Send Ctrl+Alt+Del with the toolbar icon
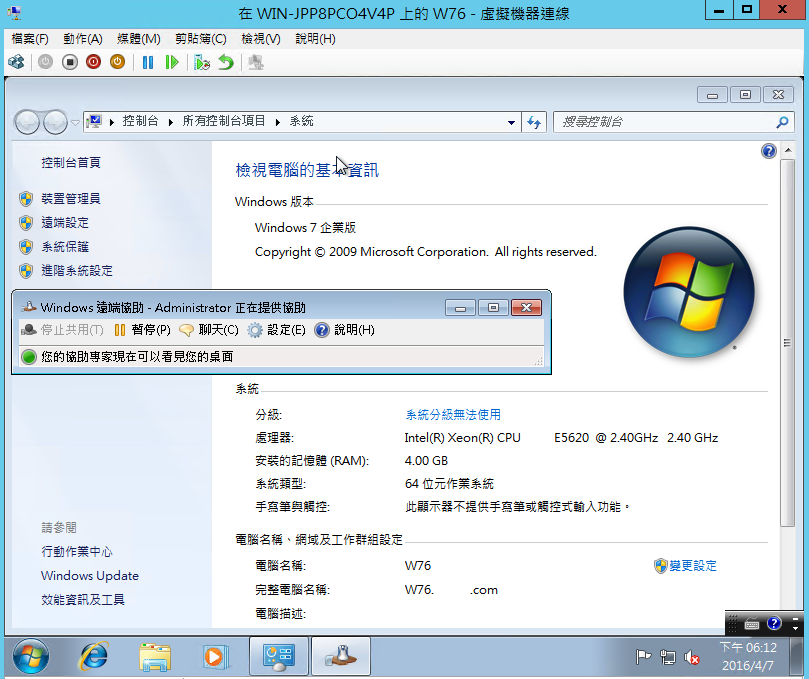Image resolution: width=809 pixels, height=679 pixels. 17,62
